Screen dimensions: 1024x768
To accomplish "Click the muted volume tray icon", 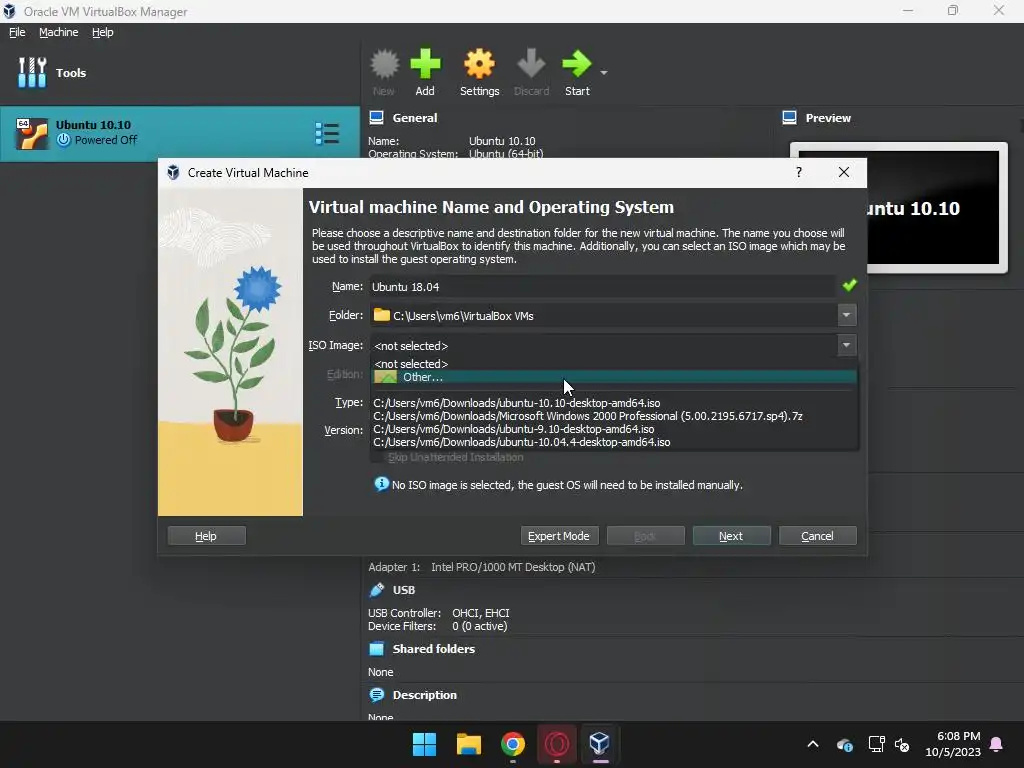I will tap(903, 744).
